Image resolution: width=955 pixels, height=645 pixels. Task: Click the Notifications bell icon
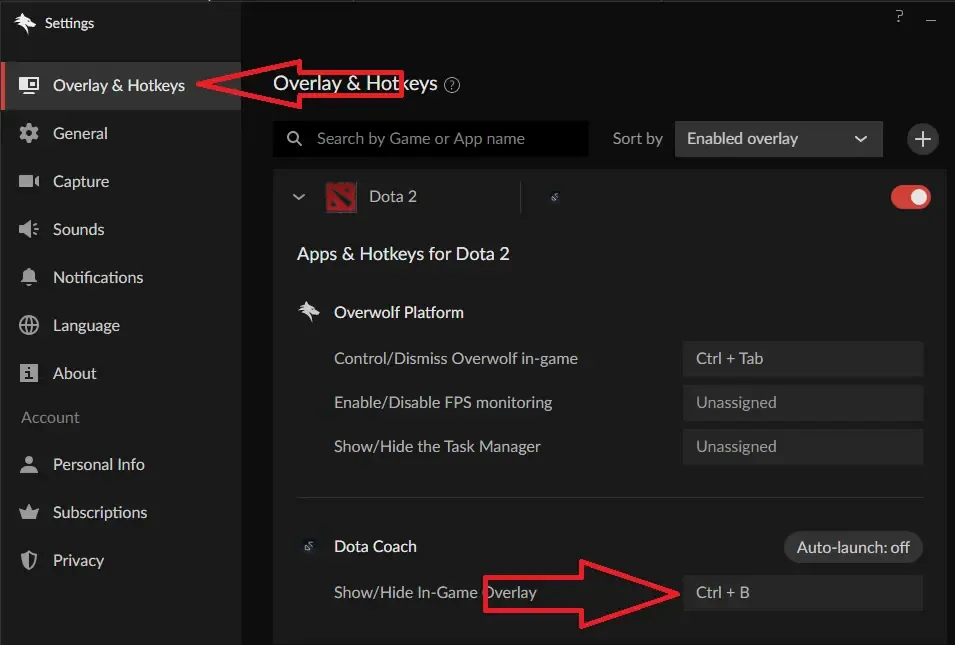coord(30,277)
